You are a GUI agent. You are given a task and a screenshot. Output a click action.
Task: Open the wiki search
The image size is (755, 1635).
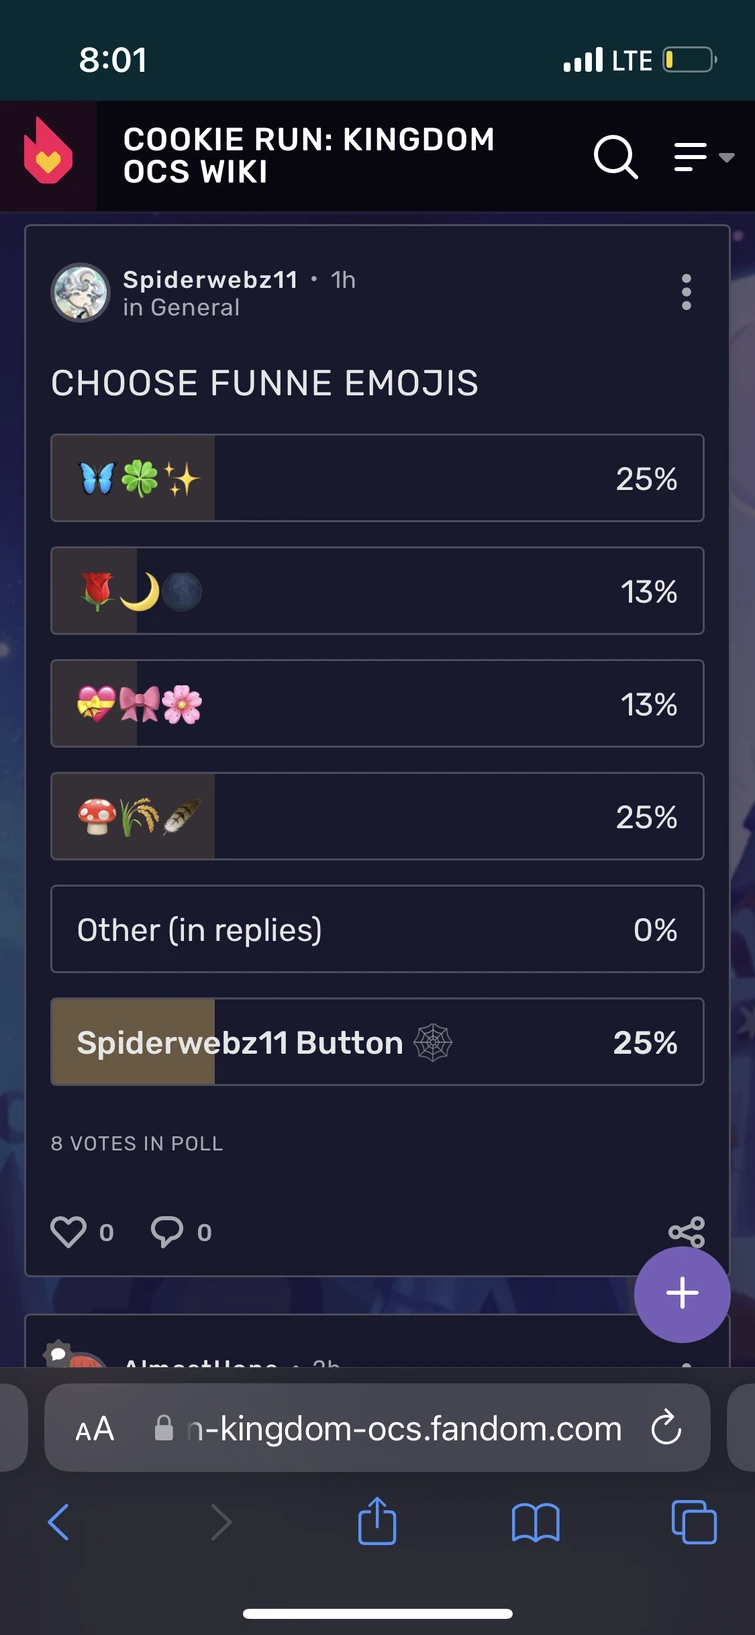click(615, 157)
